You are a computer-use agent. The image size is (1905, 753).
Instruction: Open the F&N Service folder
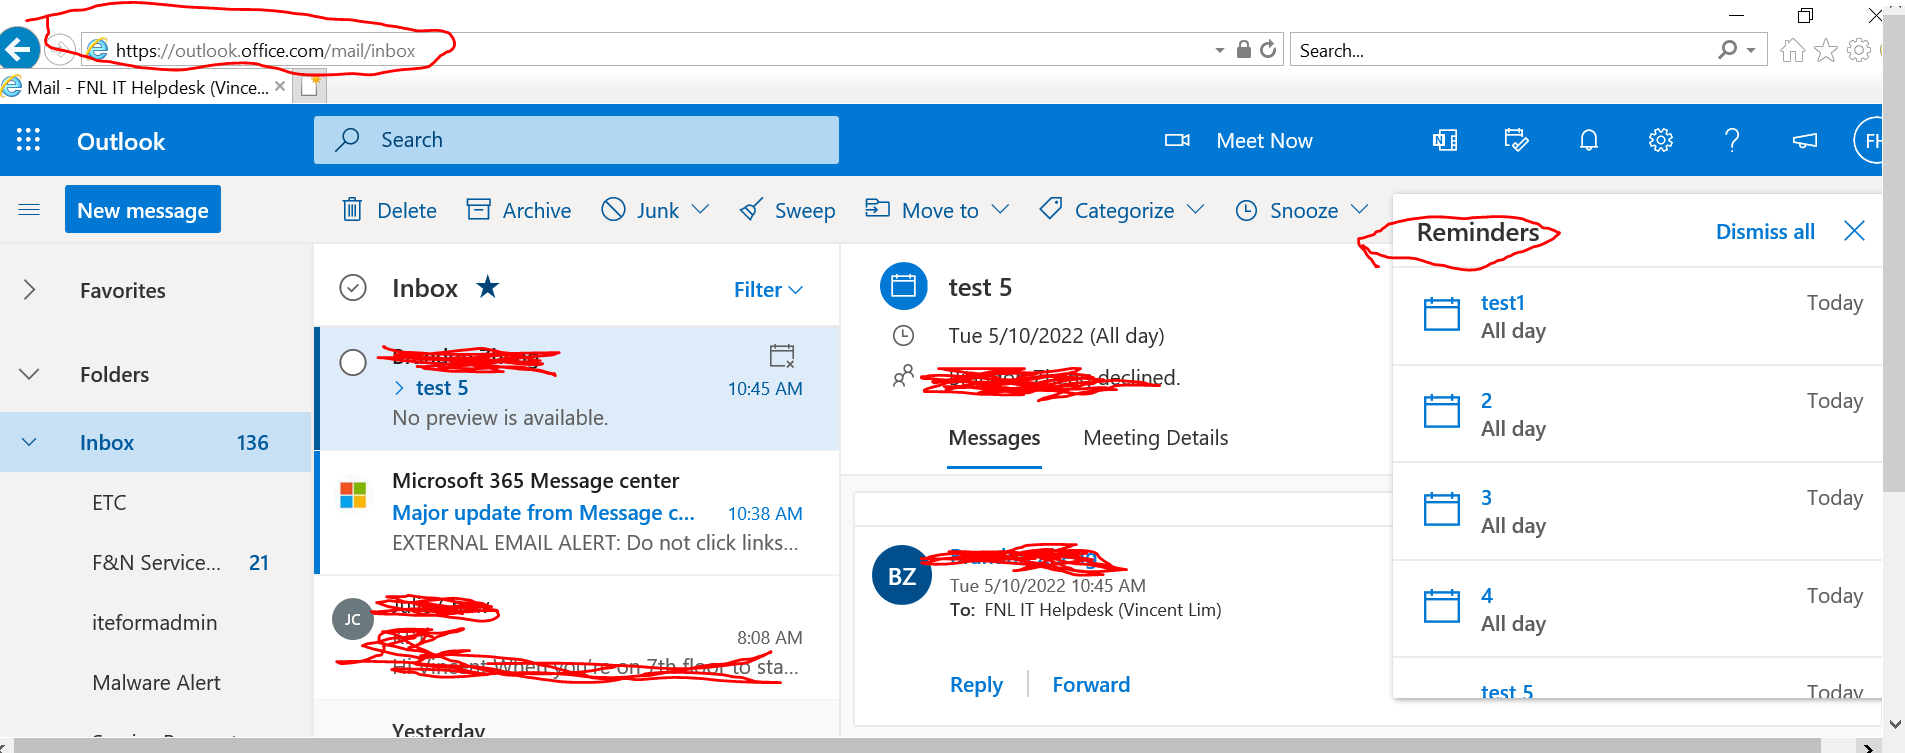156,562
